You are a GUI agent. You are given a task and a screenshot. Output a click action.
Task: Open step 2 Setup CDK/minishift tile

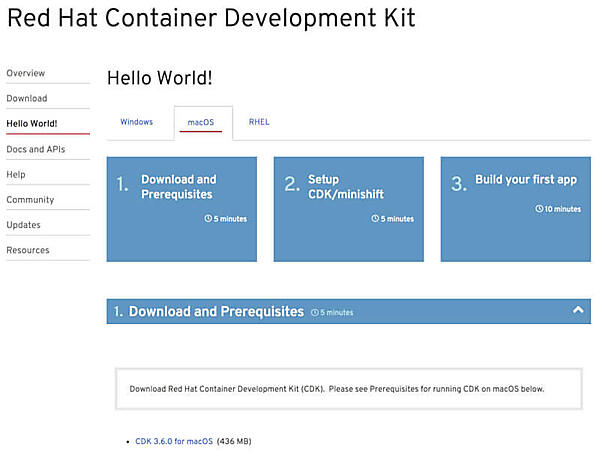click(x=348, y=208)
